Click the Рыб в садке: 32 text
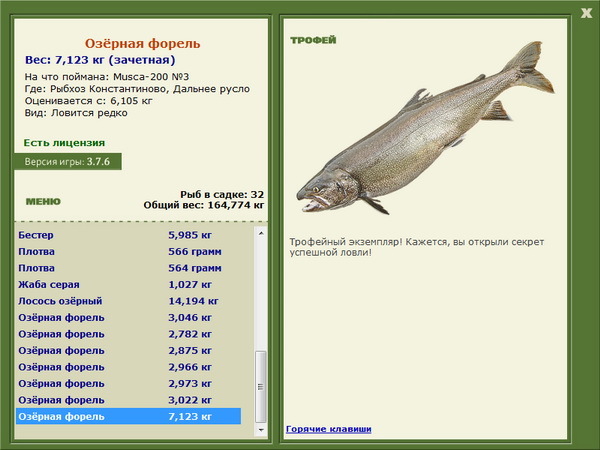The height and width of the screenshot is (450, 600). point(222,194)
